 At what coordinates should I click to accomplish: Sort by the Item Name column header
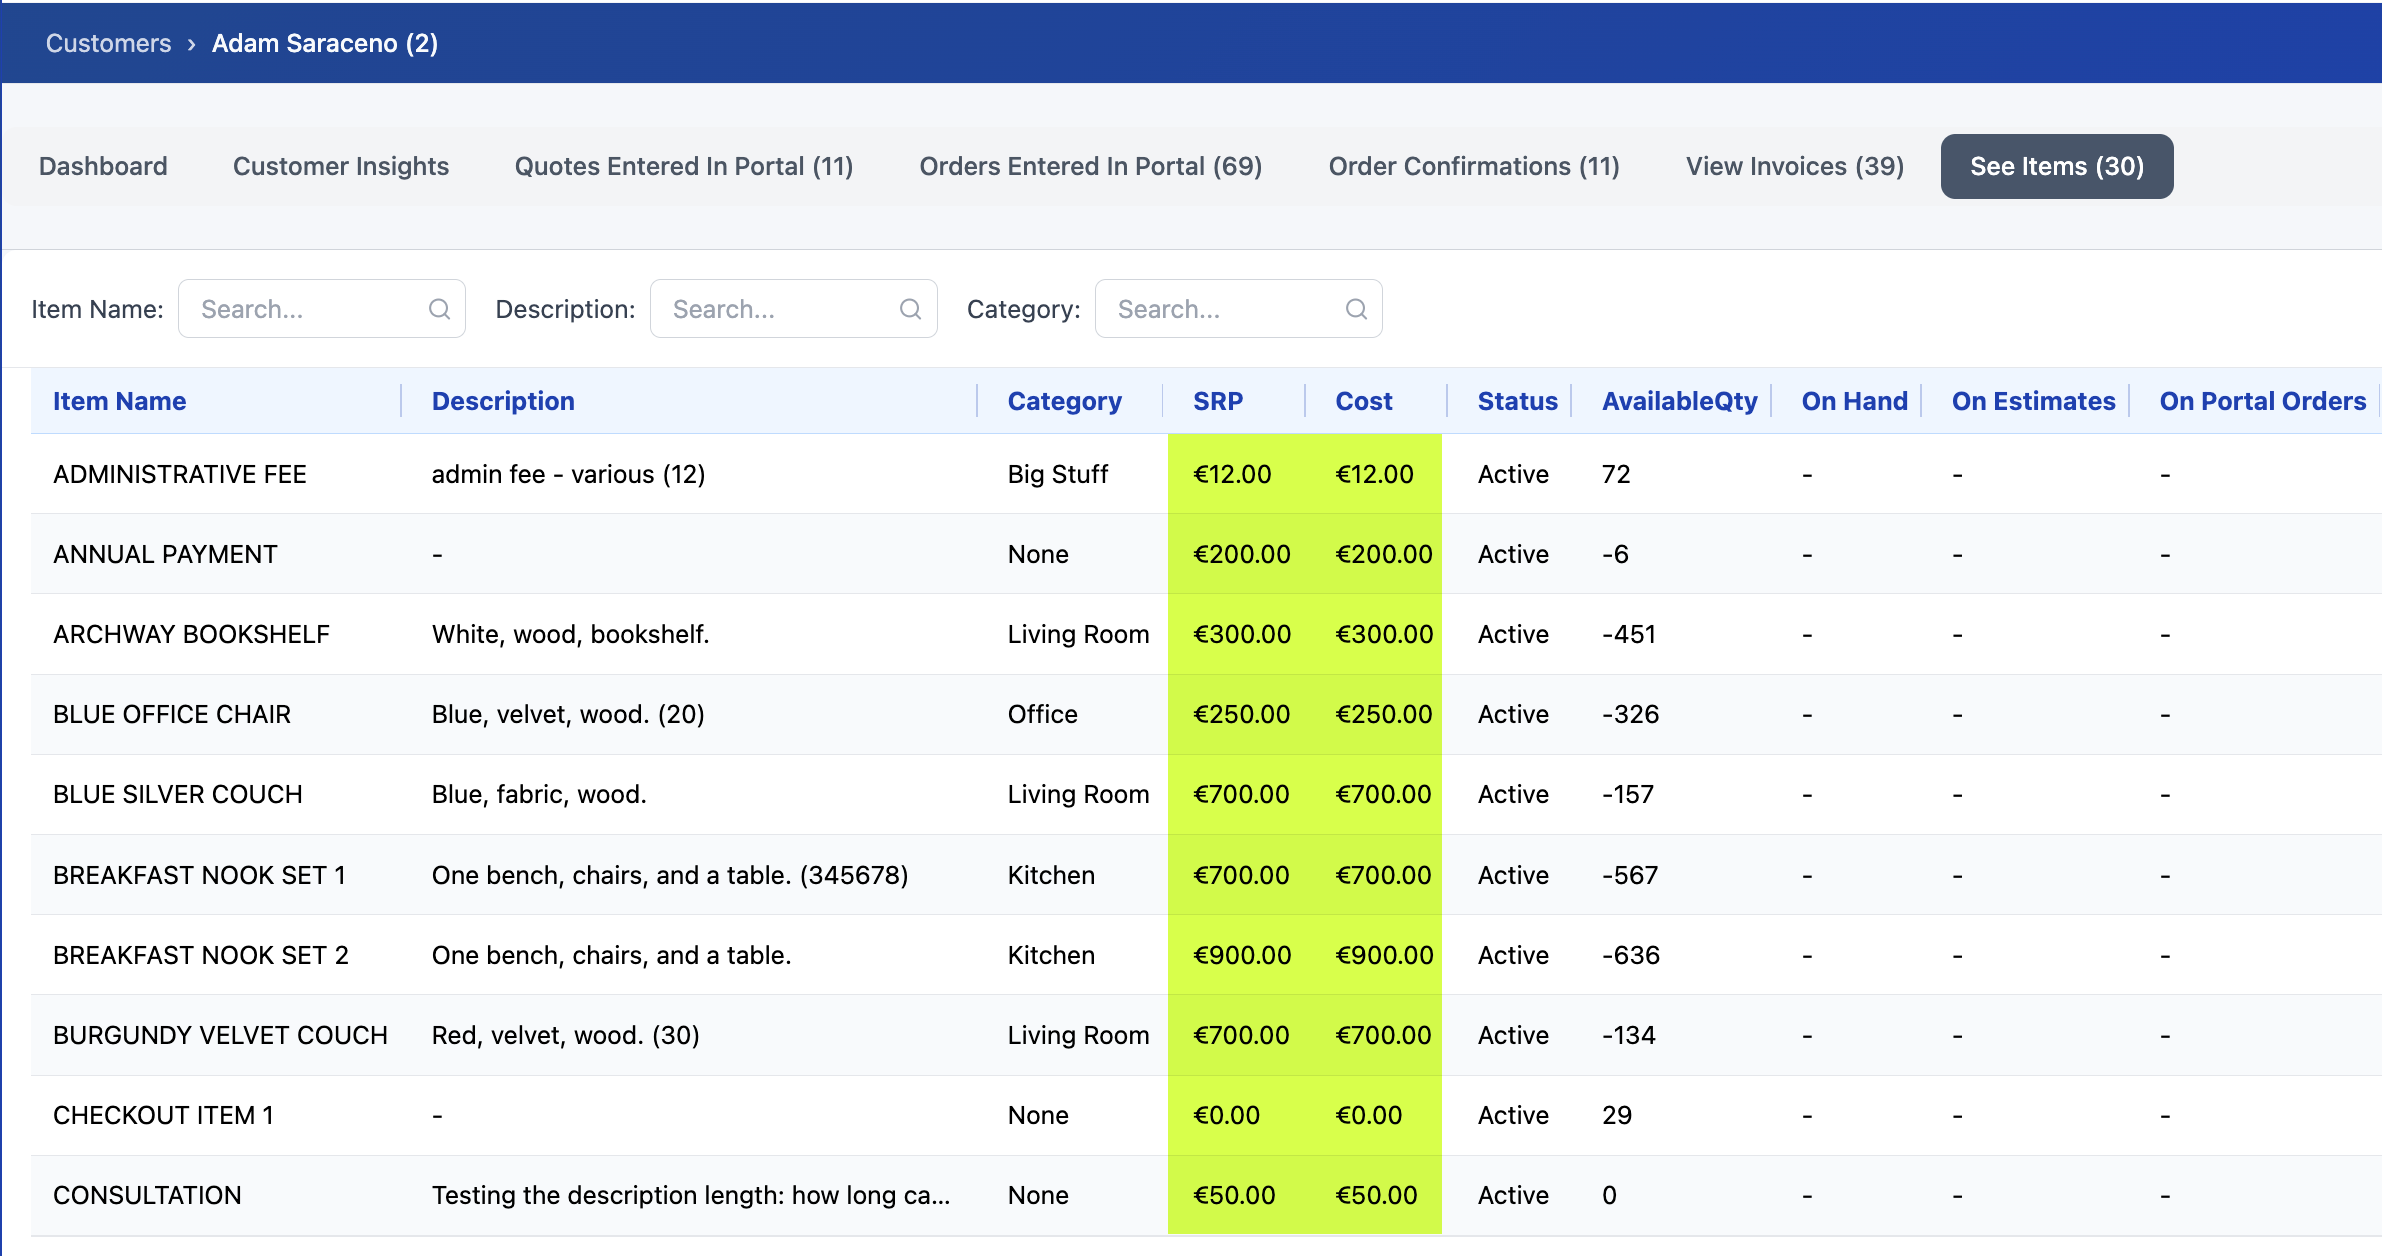[x=119, y=401]
